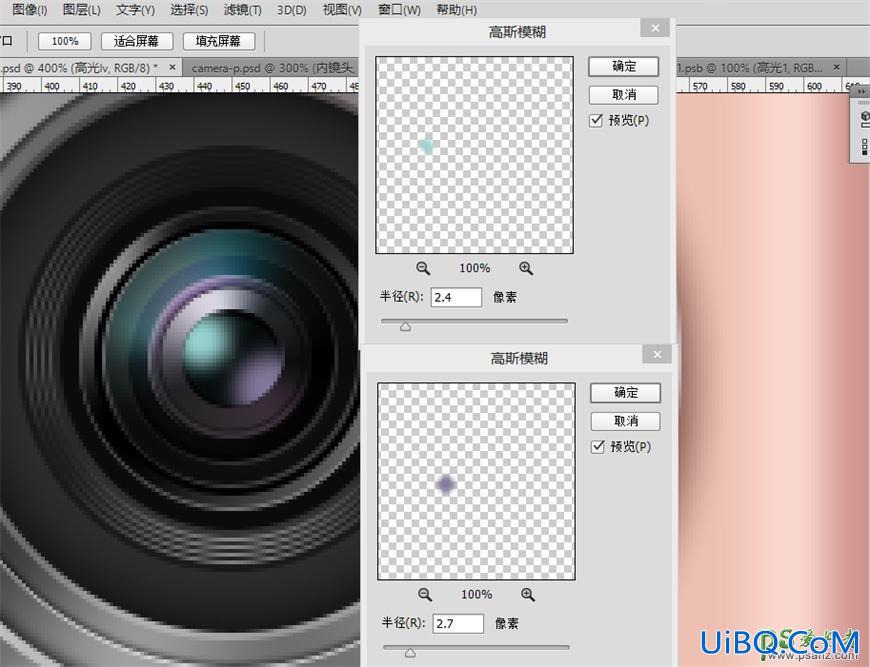The height and width of the screenshot is (667, 870).
Task: Toggle 预览(P) checkbox in lower dialog
Action: point(598,447)
